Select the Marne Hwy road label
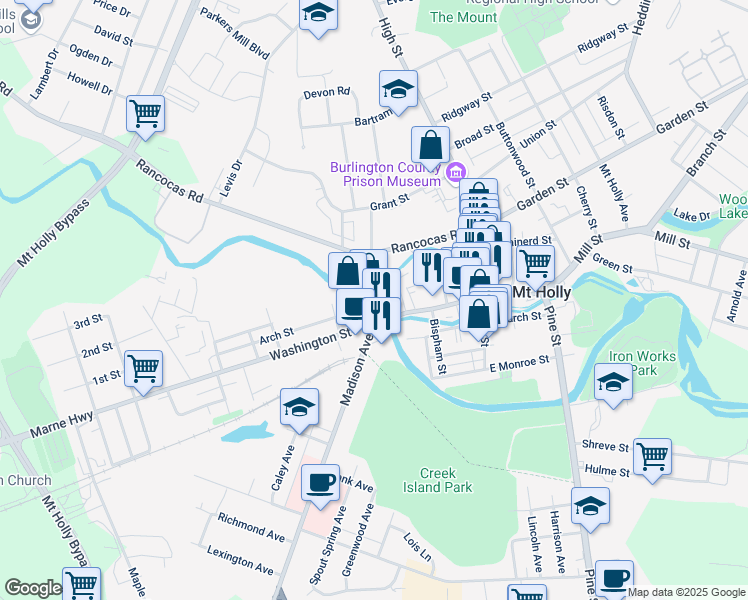 [62, 424]
